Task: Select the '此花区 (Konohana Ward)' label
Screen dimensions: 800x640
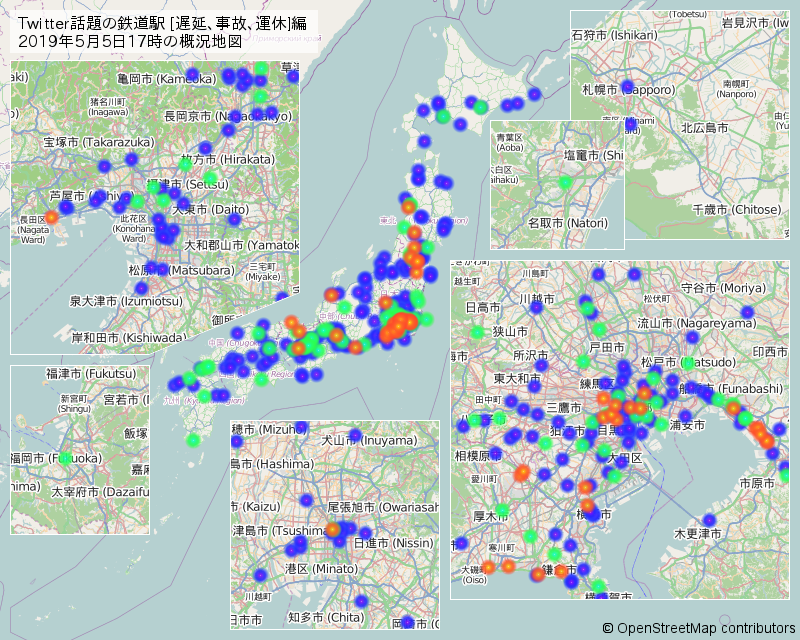Action: coord(134,228)
